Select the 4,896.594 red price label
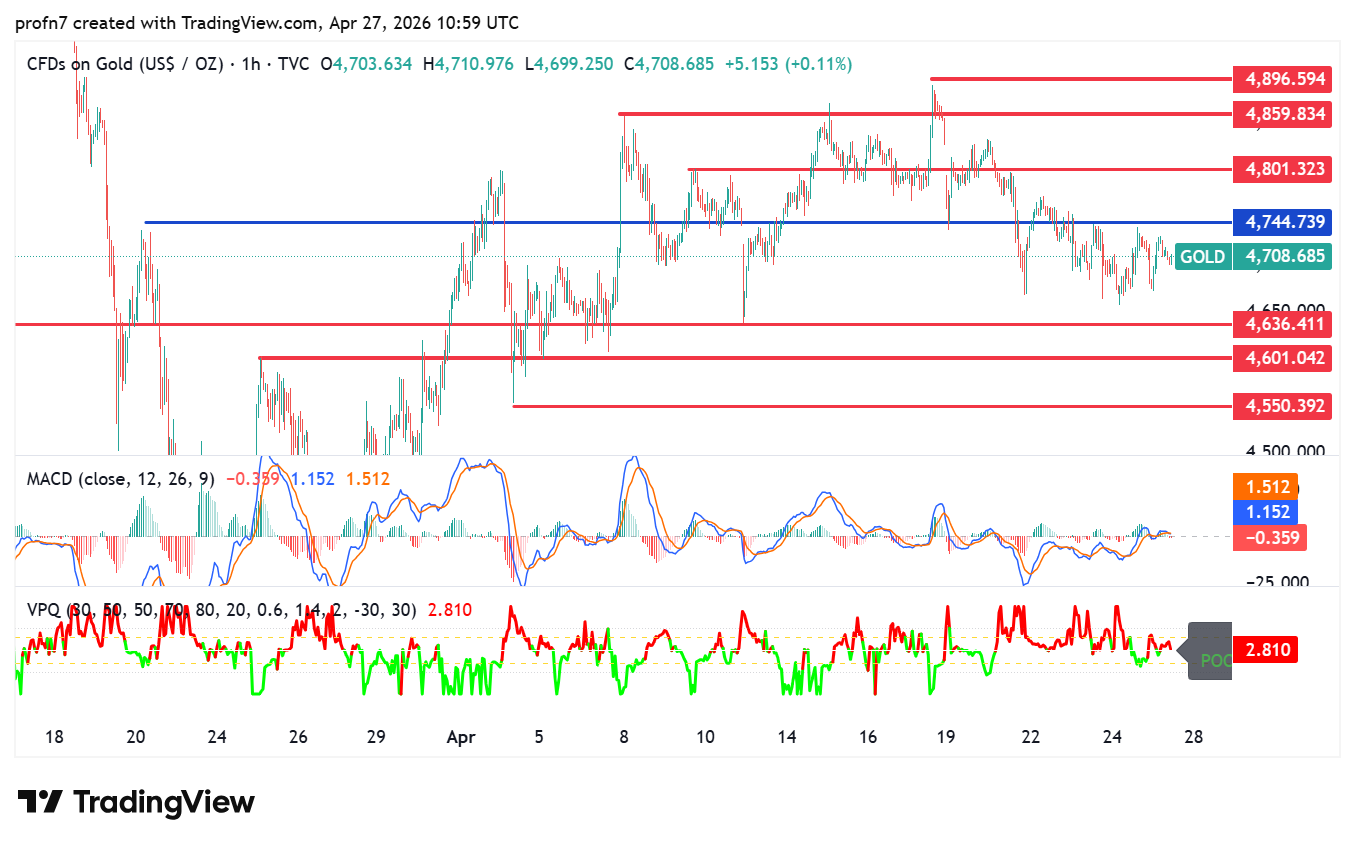The image size is (1355, 847). pyautogui.click(x=1282, y=78)
